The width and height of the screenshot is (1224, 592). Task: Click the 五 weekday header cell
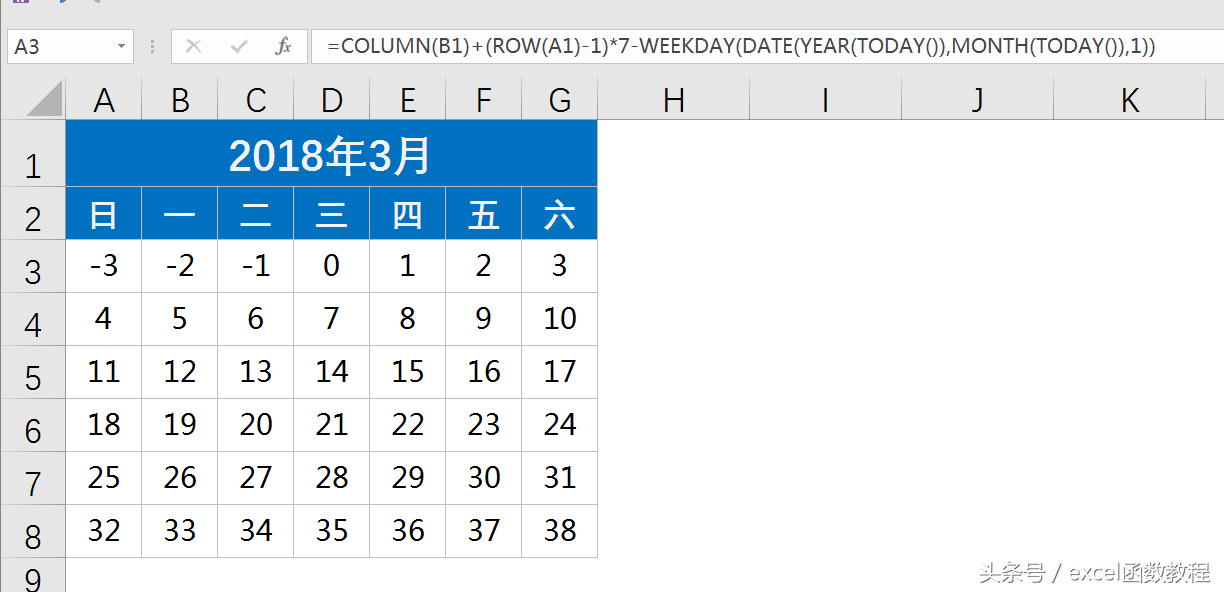[484, 214]
